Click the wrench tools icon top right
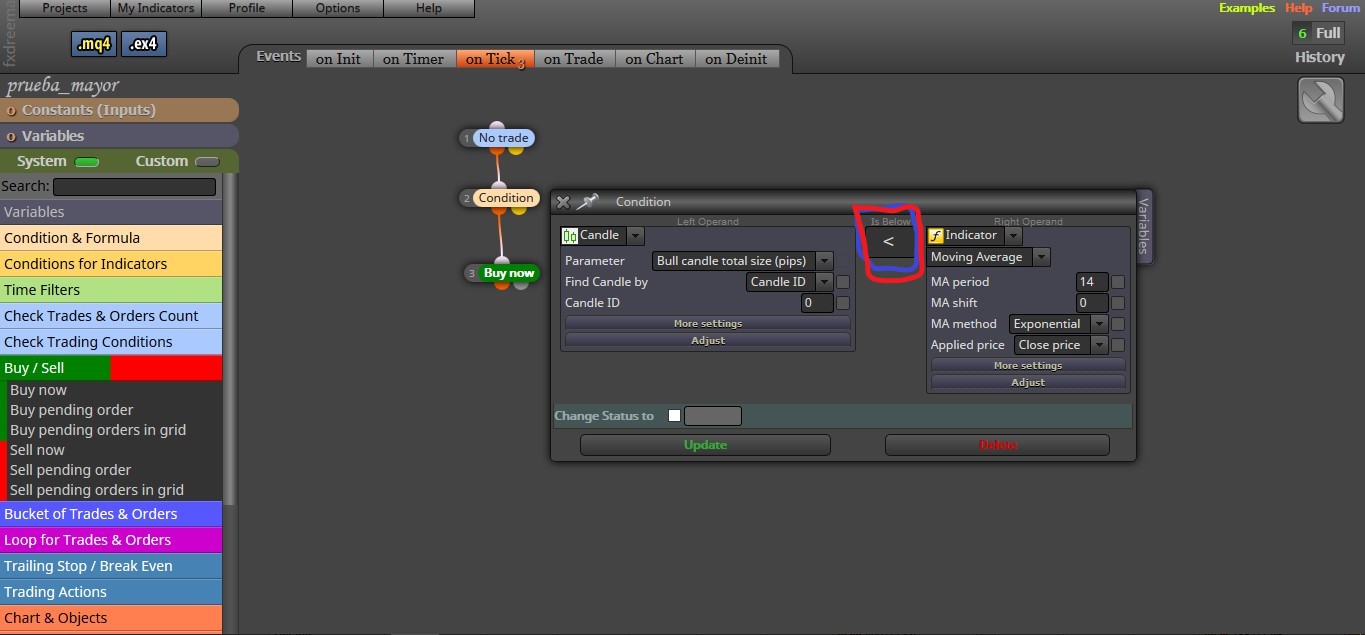 tap(1320, 100)
